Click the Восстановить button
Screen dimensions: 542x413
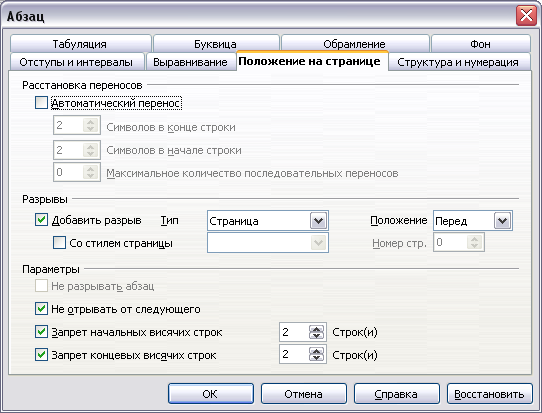click(489, 394)
